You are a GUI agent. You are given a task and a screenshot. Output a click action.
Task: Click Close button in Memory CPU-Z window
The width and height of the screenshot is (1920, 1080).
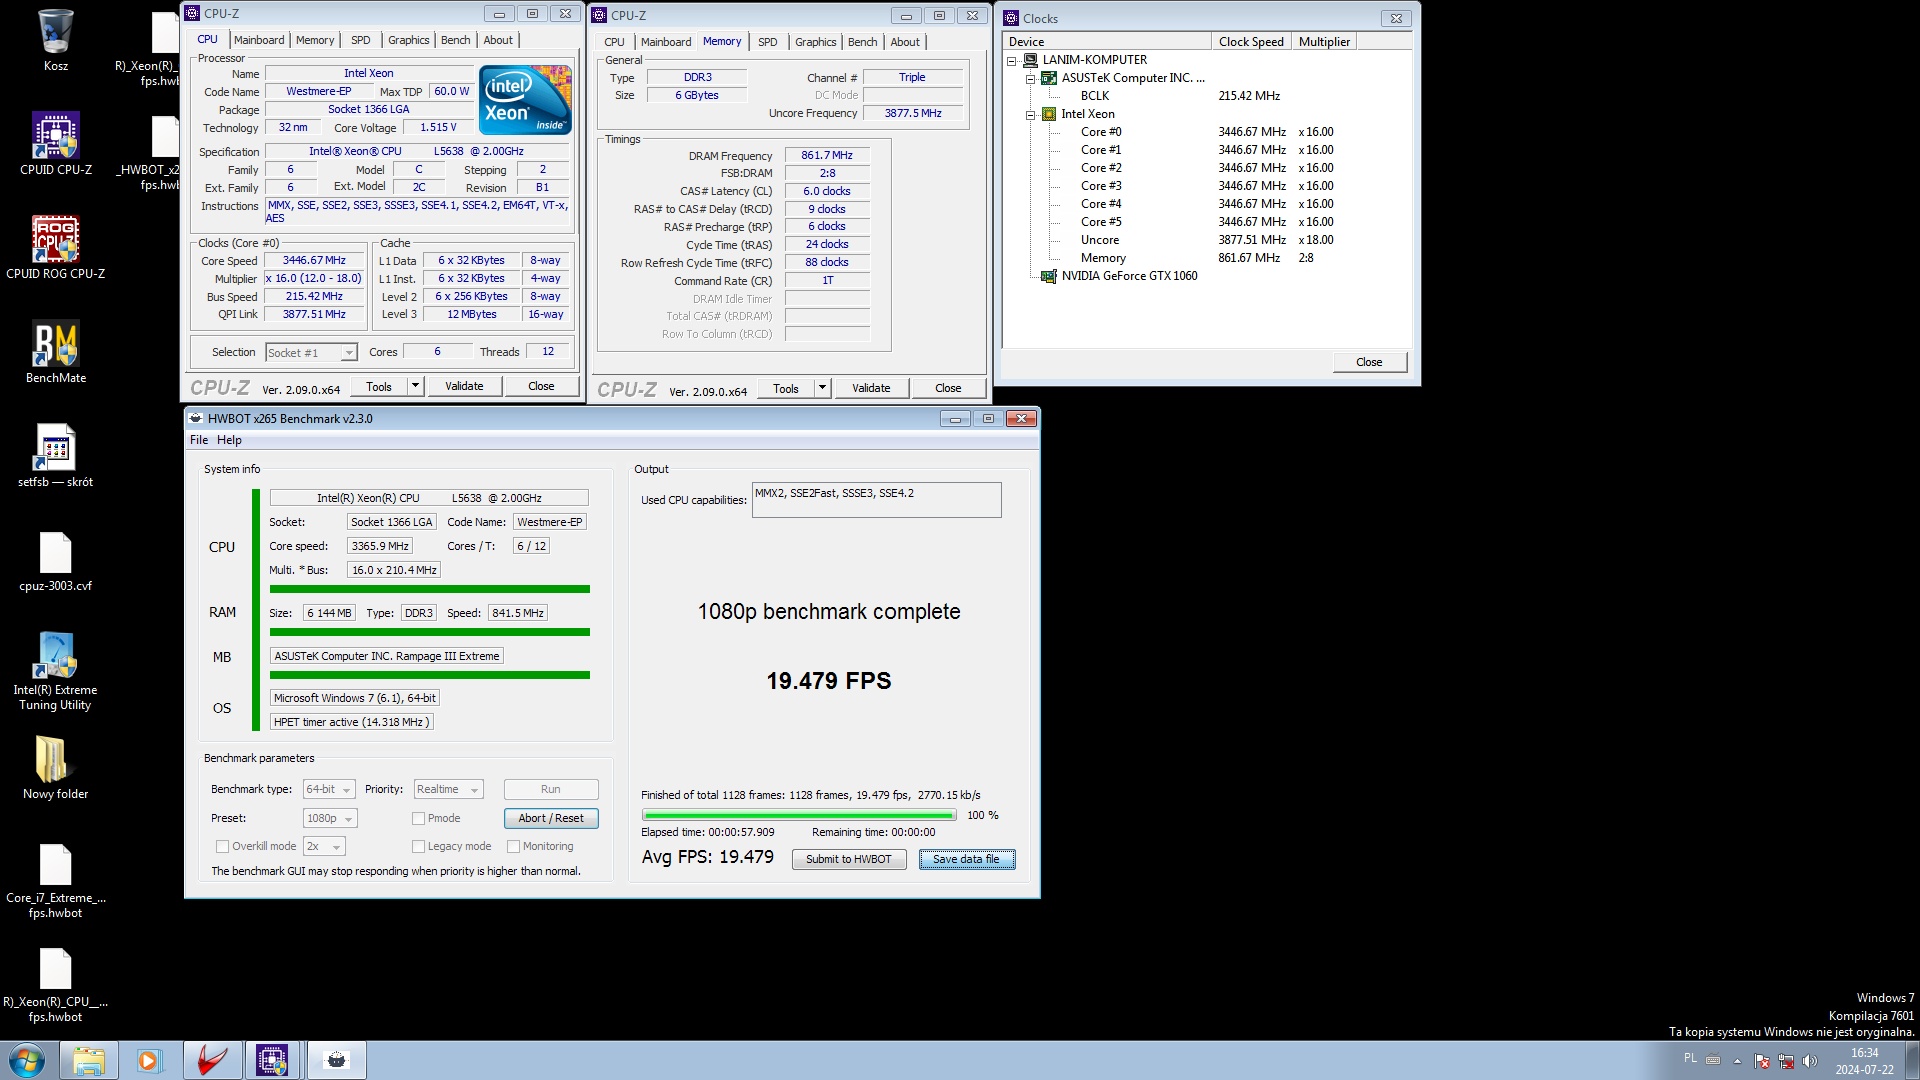[948, 388]
